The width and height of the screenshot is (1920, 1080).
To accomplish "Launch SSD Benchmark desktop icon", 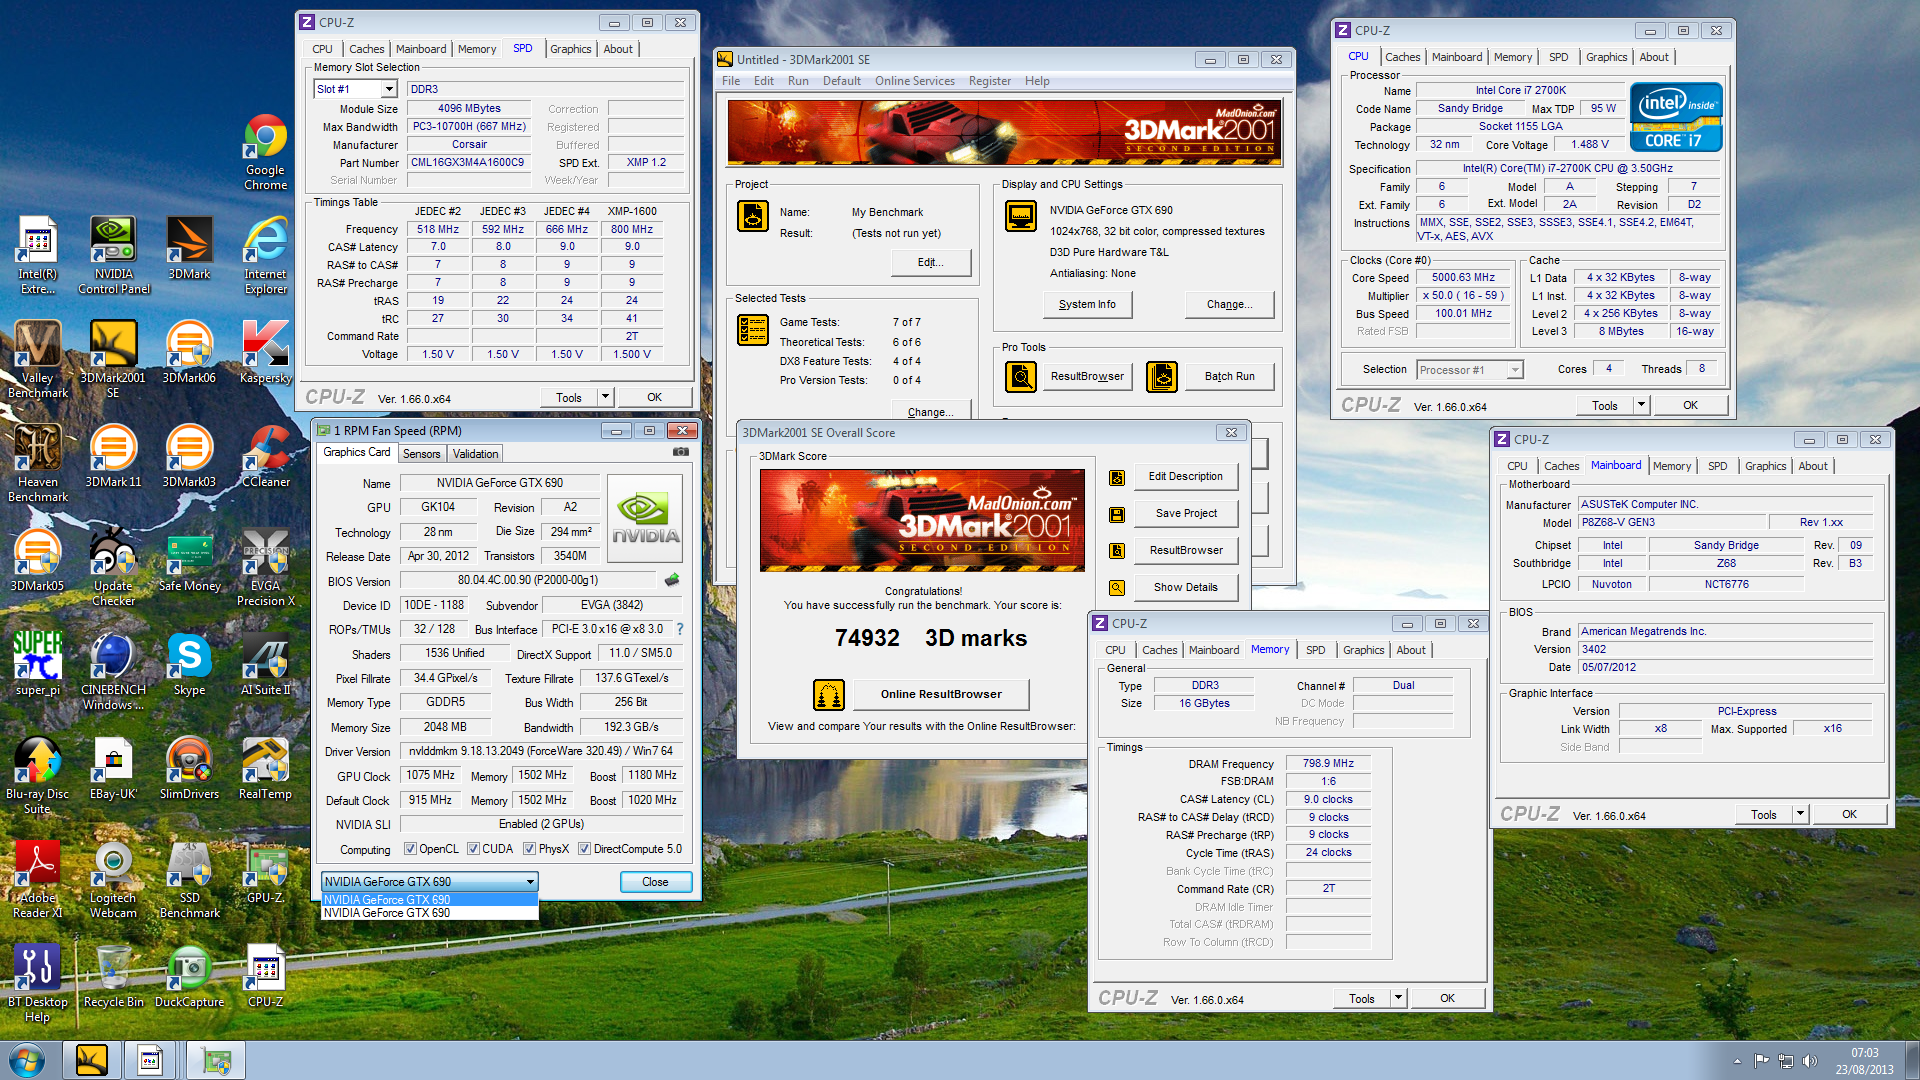I will coord(189,880).
